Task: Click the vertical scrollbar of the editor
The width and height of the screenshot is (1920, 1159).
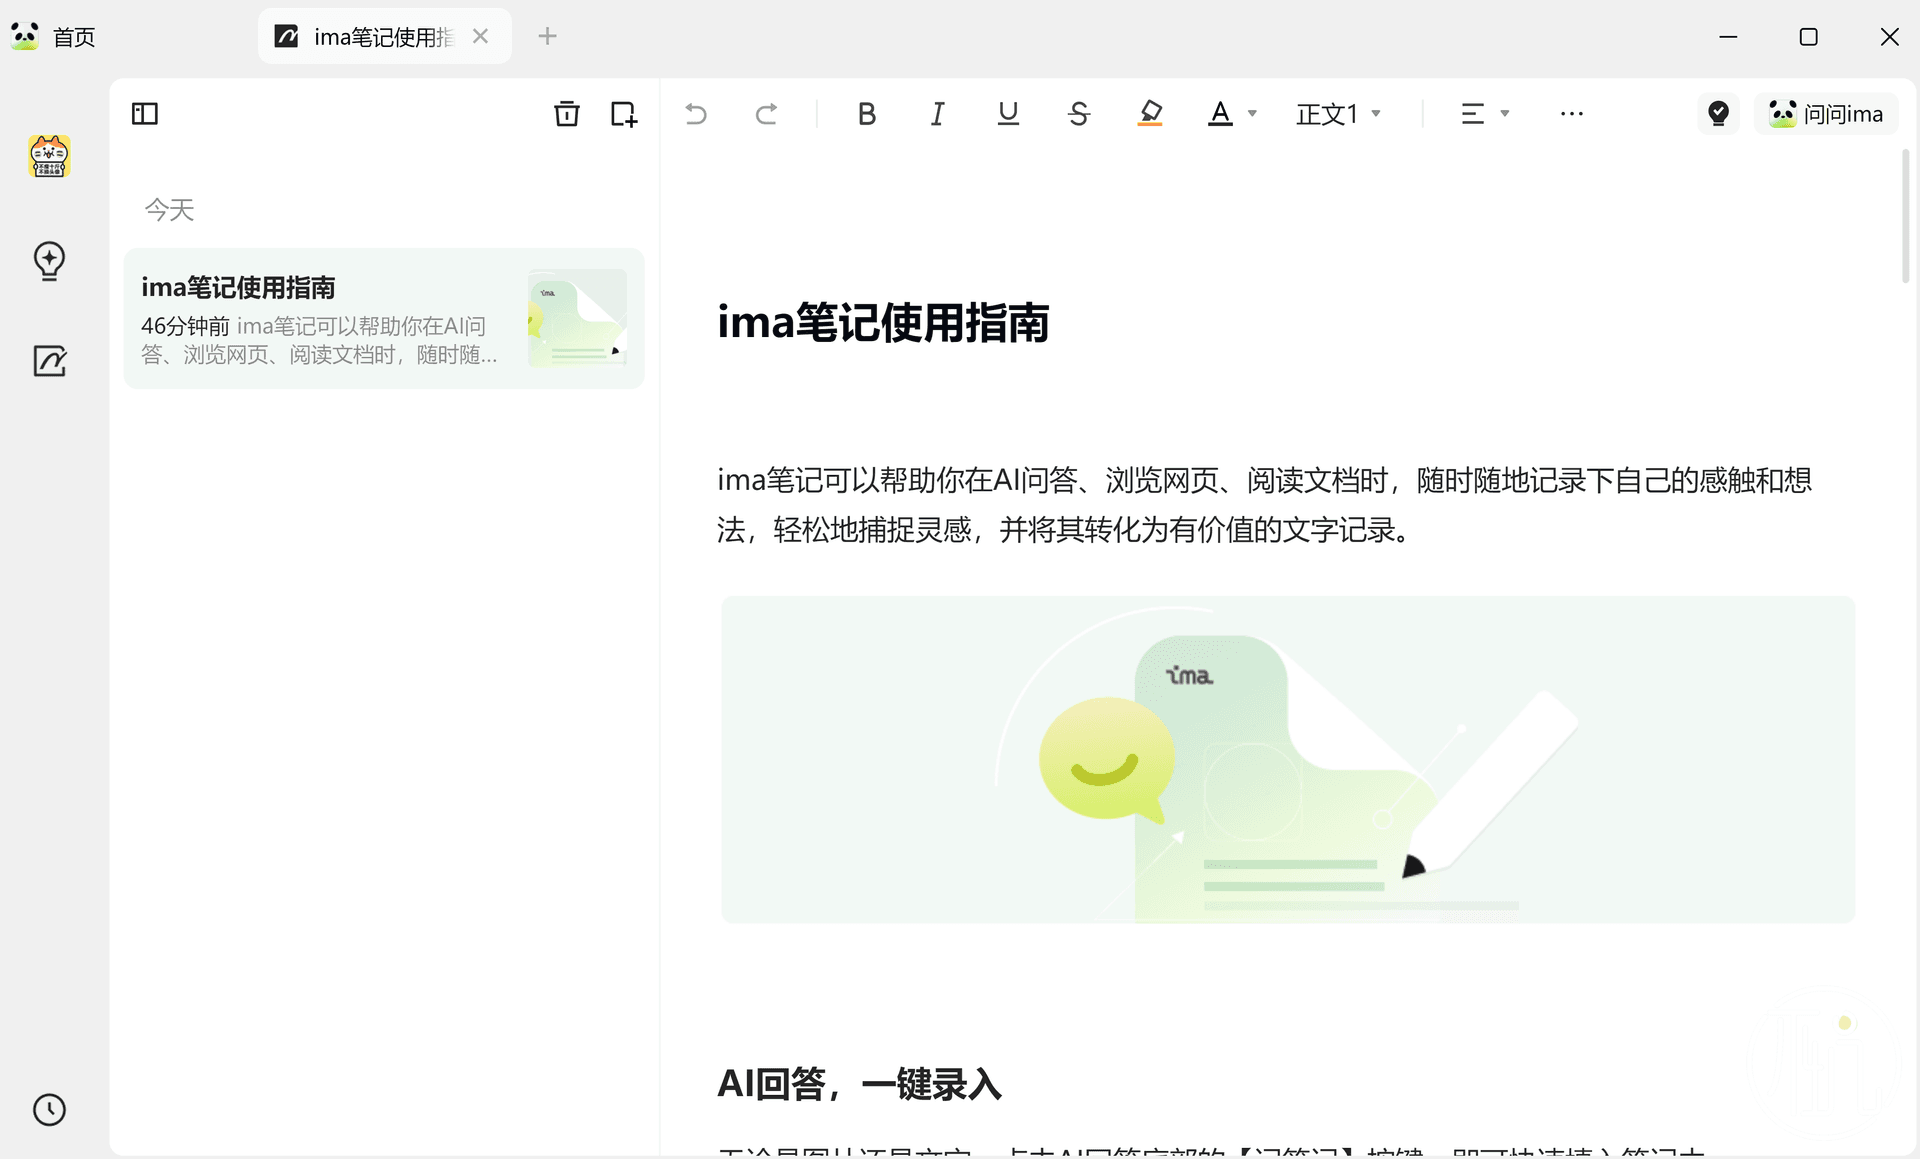Action: [1906, 216]
